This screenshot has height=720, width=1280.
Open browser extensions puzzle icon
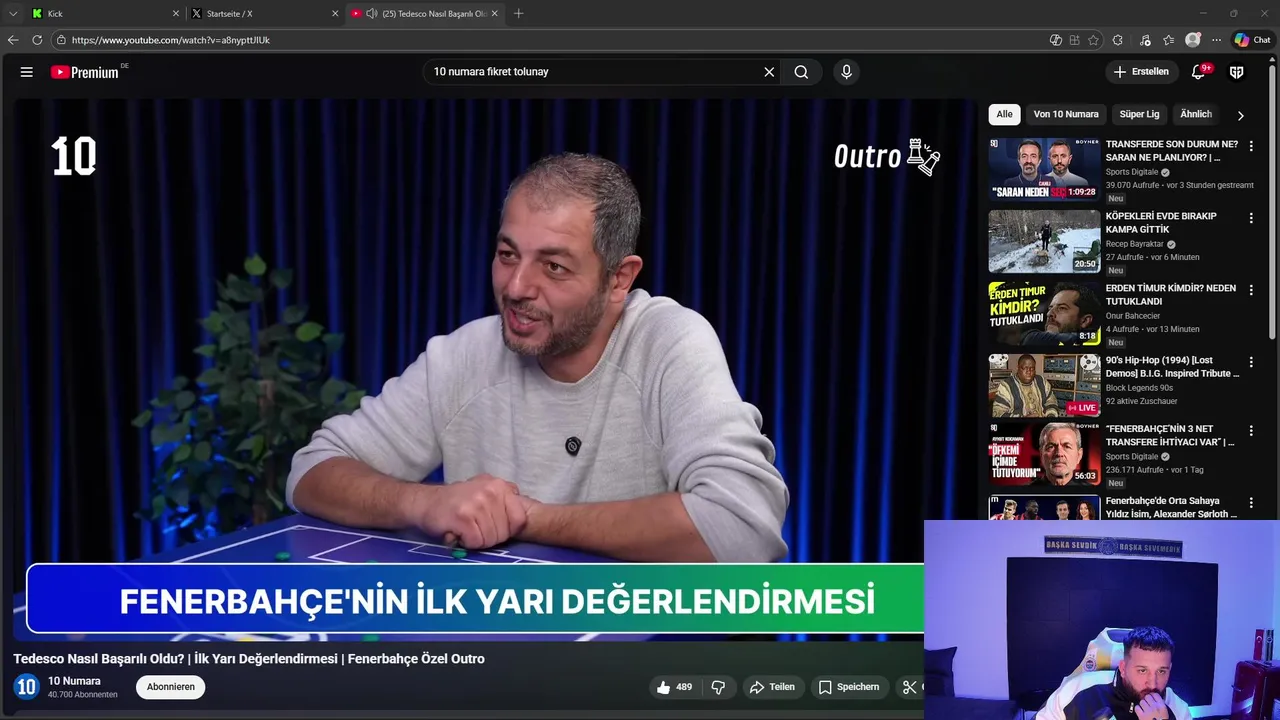(1117, 40)
